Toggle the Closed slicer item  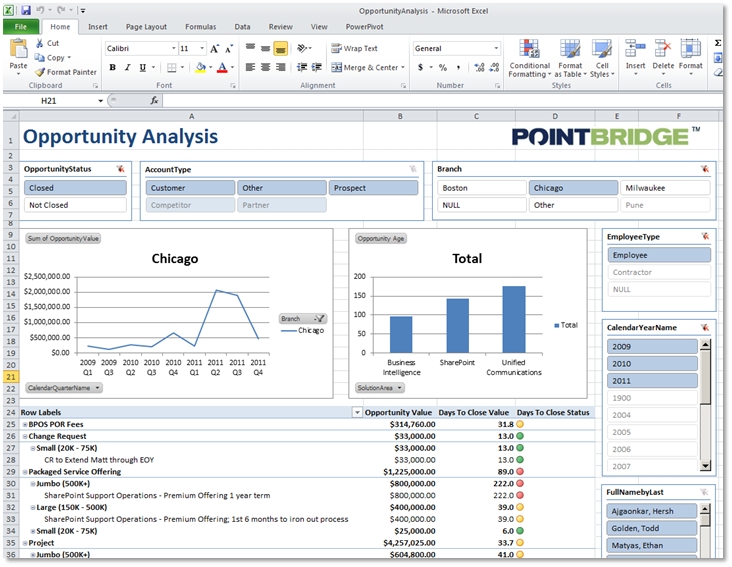pyautogui.click(x=75, y=188)
